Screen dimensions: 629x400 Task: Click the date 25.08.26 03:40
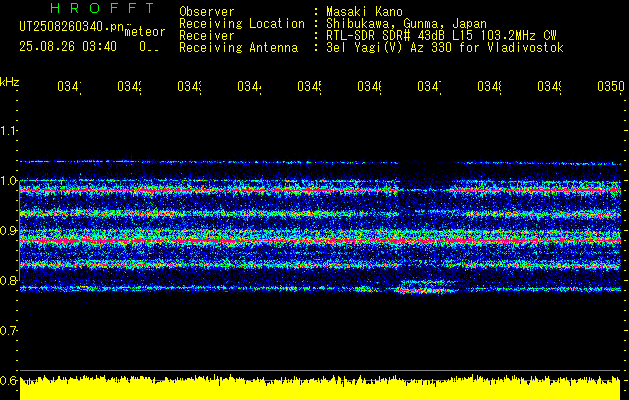coord(68,47)
